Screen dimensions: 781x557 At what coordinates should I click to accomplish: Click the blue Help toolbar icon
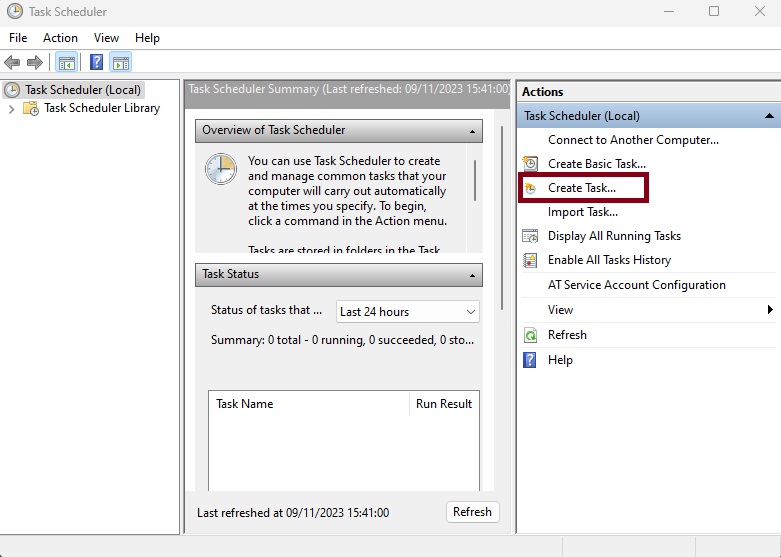[96, 63]
